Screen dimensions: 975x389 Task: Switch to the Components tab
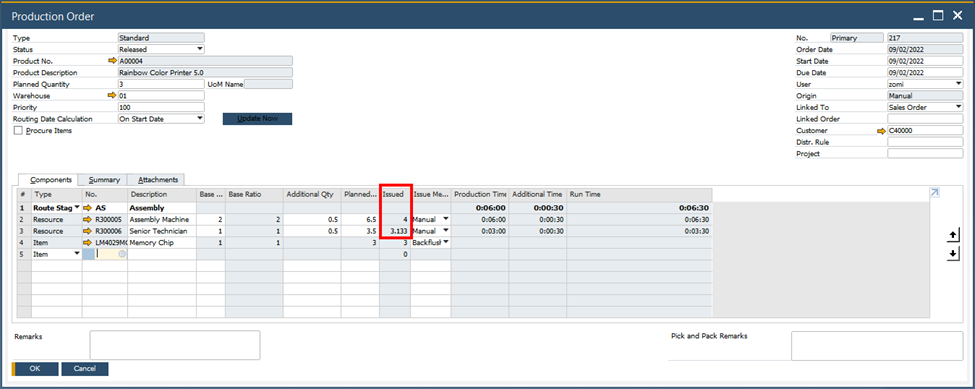coord(49,180)
